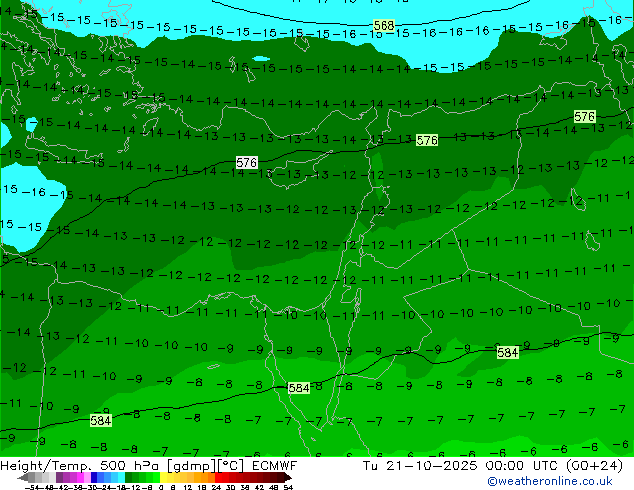Click the 584 label near the Sinai coast
This screenshot has width=634, height=490.
(299, 388)
